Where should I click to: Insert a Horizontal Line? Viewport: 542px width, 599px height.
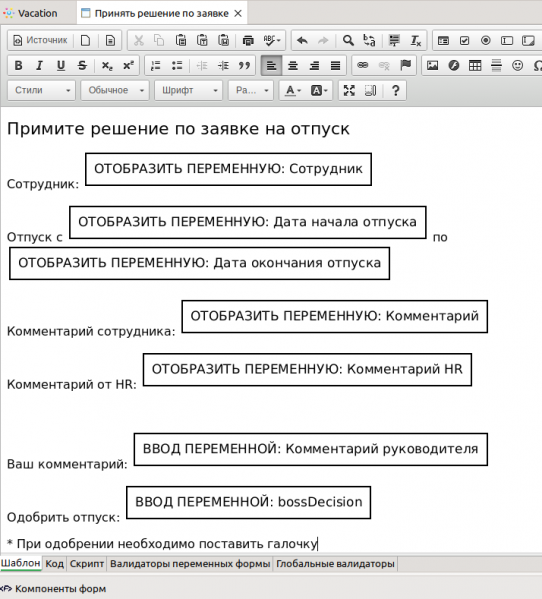tap(496, 65)
